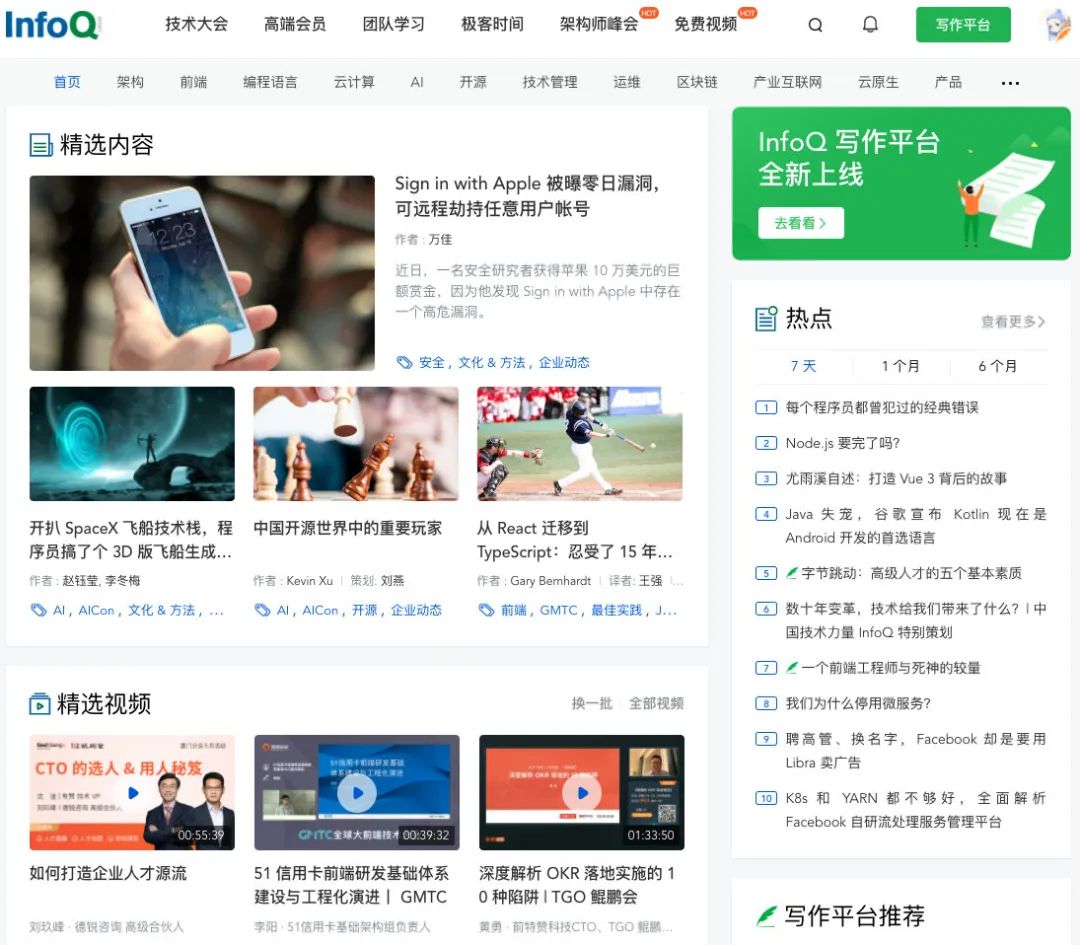
Task: Click tag icon under 中国开源 article
Action: [262, 610]
